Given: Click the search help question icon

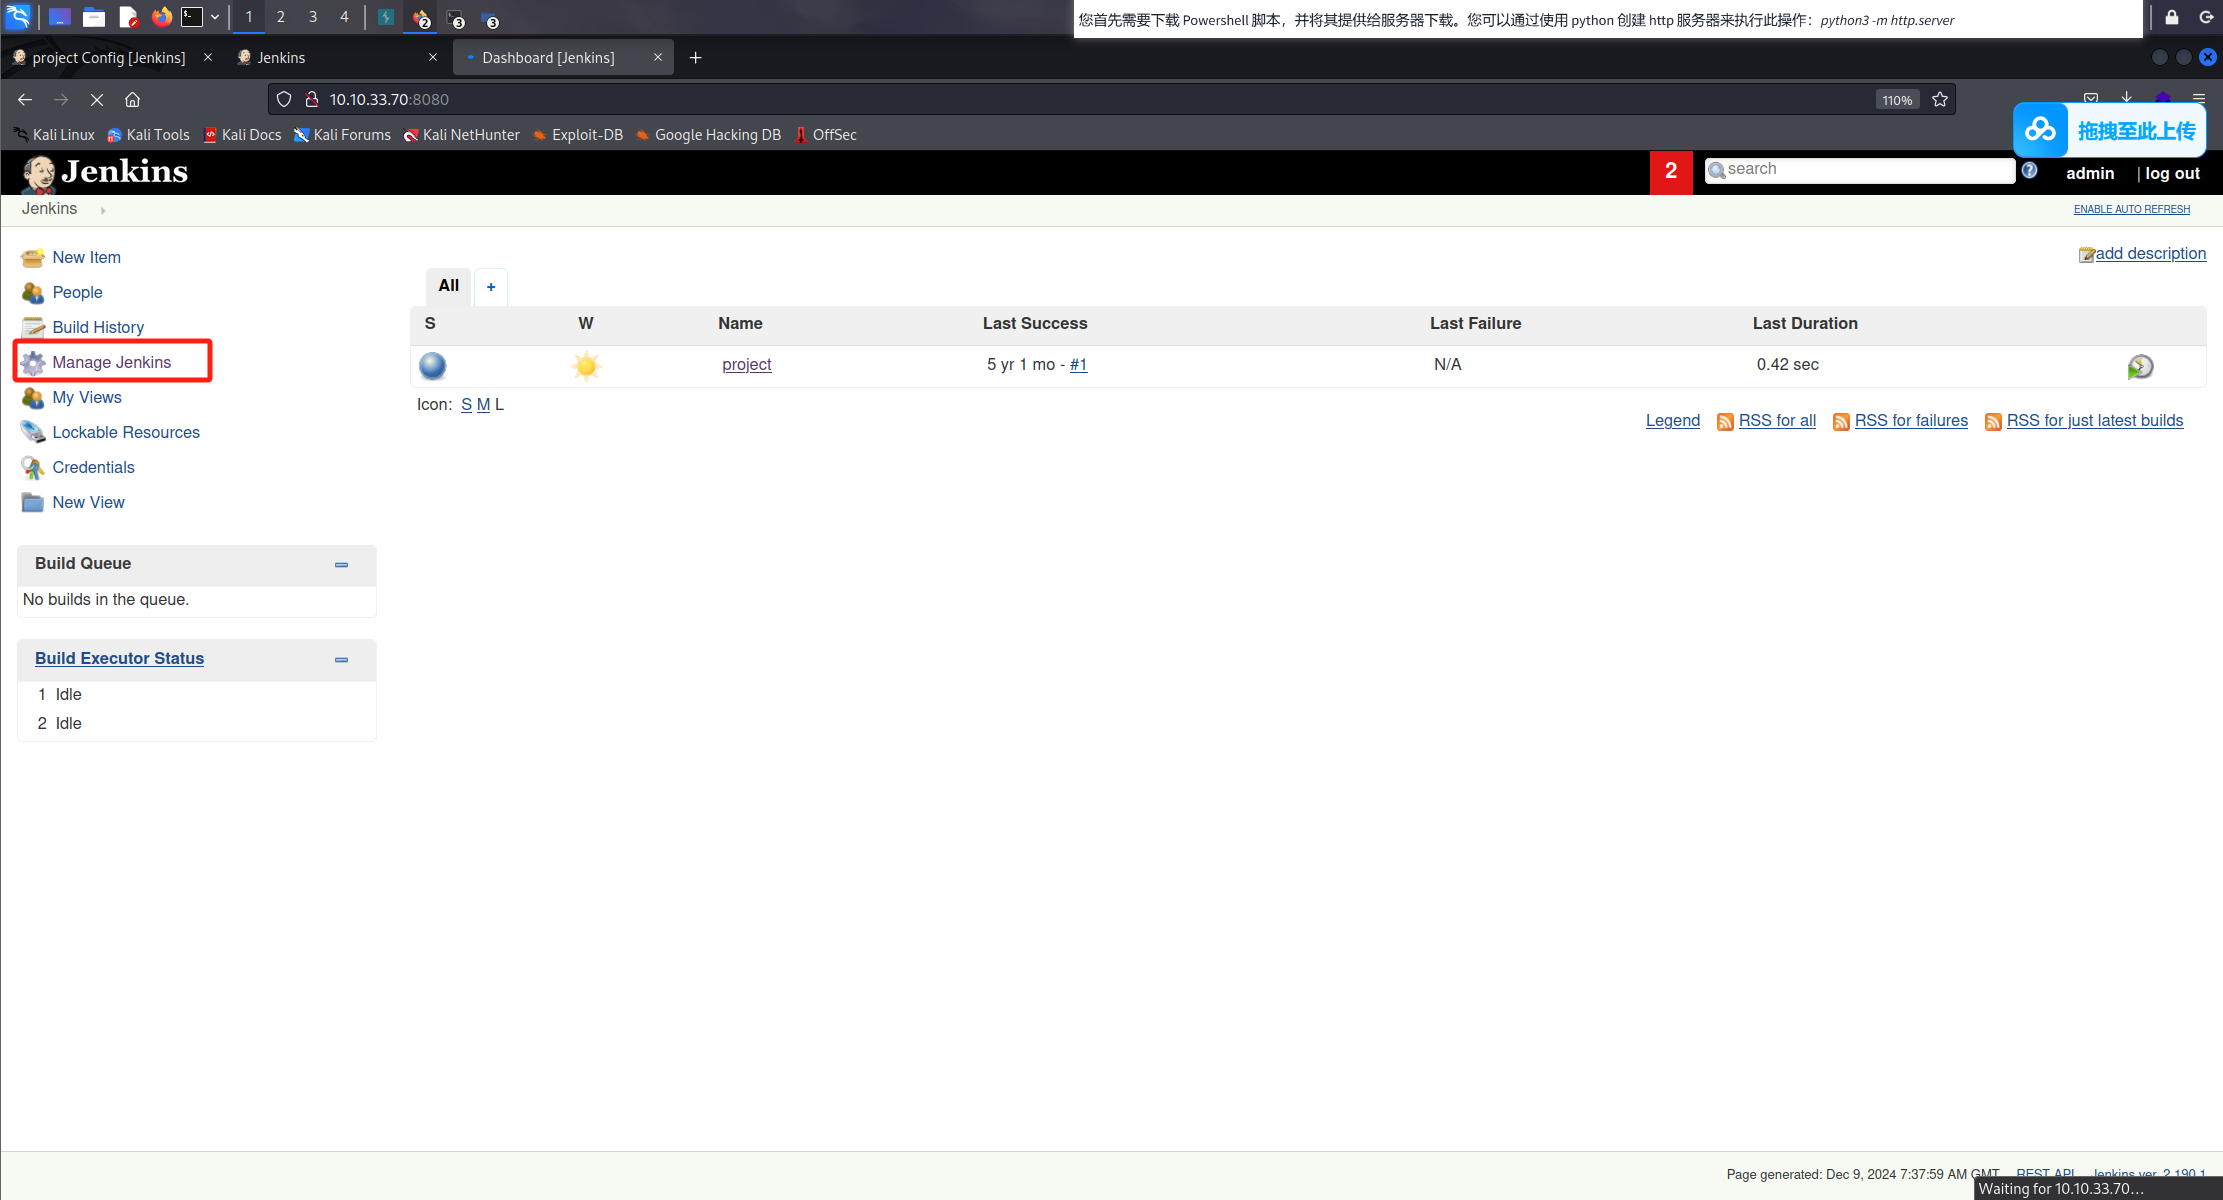Looking at the screenshot, I should (x=2029, y=170).
